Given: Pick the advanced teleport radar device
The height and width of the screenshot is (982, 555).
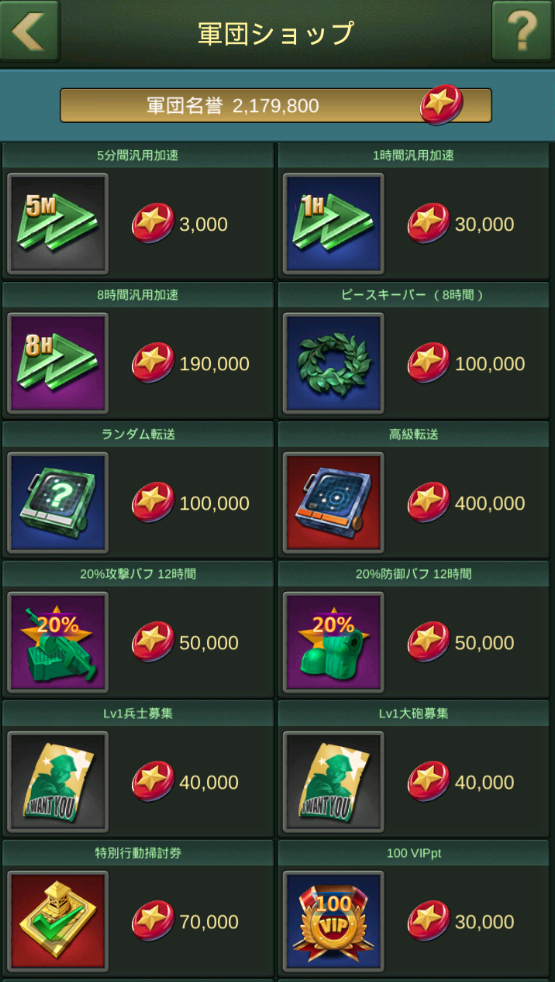Looking at the screenshot, I should (x=333, y=504).
